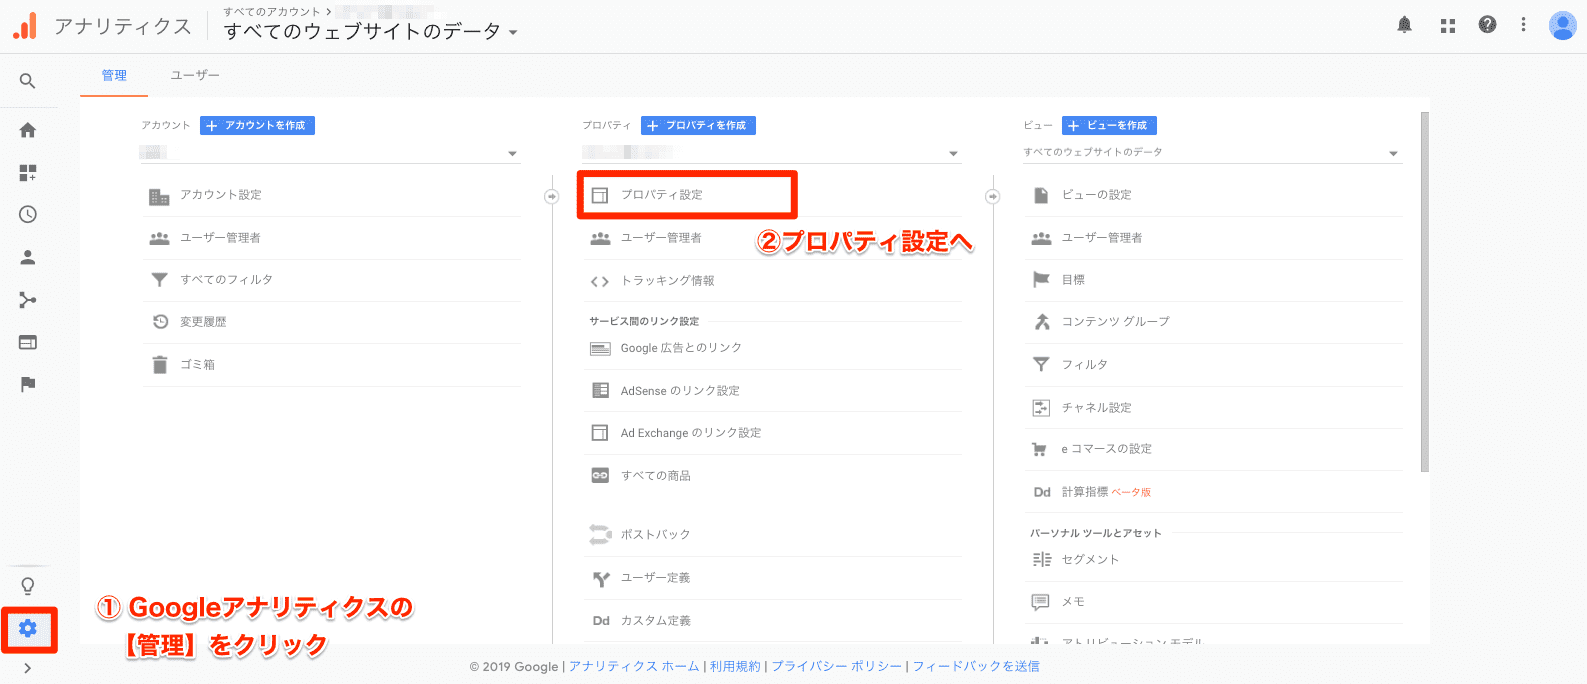Screen dimensions: 1587x684
Task: Open Ad Exchange のリンク設定
Action: tap(691, 433)
